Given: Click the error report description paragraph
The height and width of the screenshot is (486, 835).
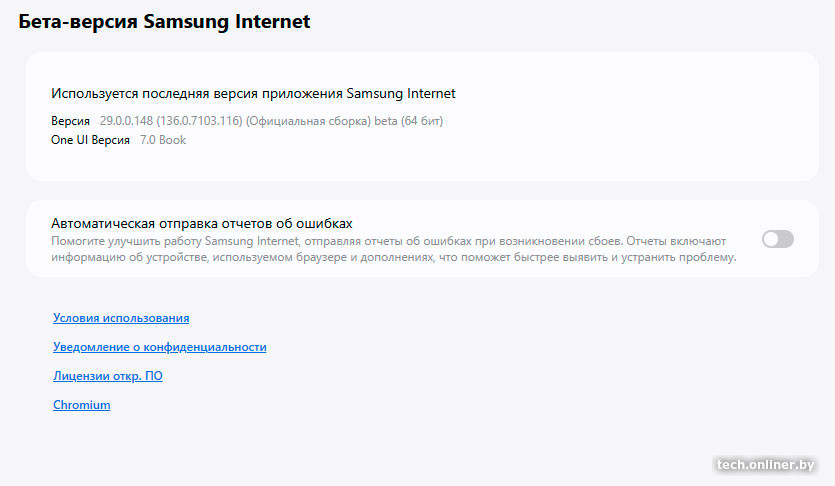Looking at the screenshot, I should tap(394, 249).
